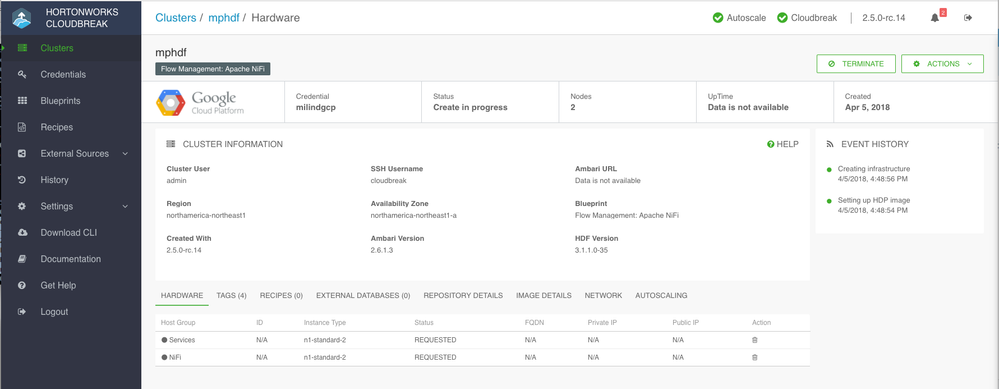The height and width of the screenshot is (389, 999).
Task: Click the Instance Type column header
Action: pos(325,323)
